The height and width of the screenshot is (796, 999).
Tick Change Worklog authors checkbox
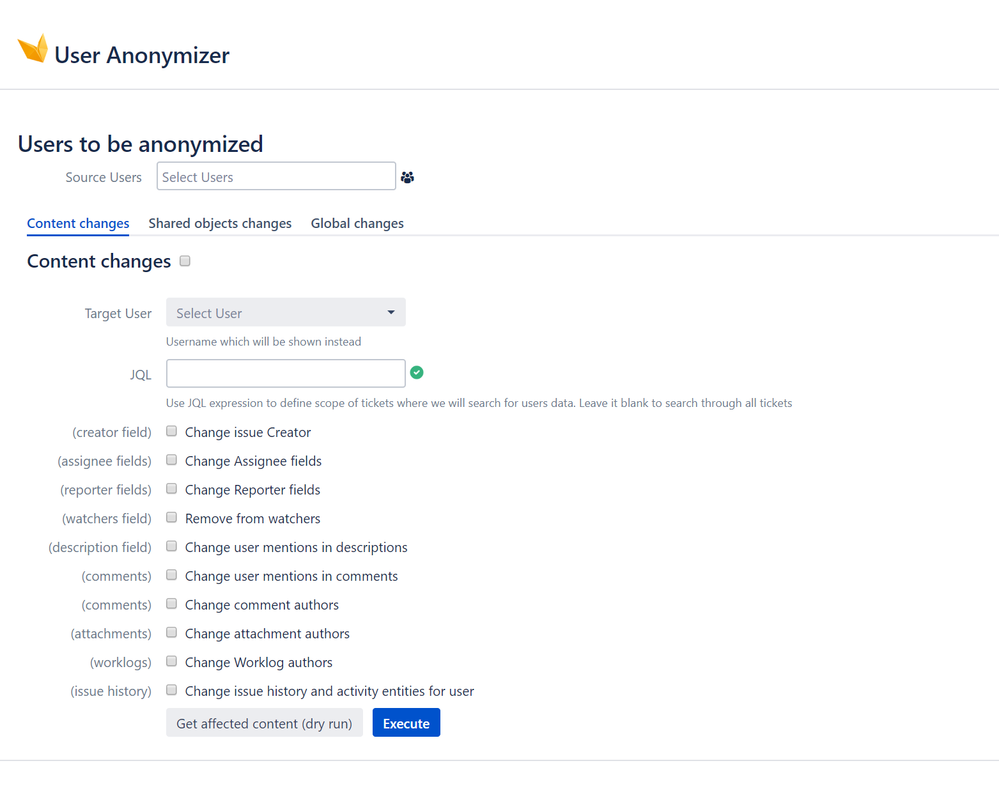(x=171, y=661)
